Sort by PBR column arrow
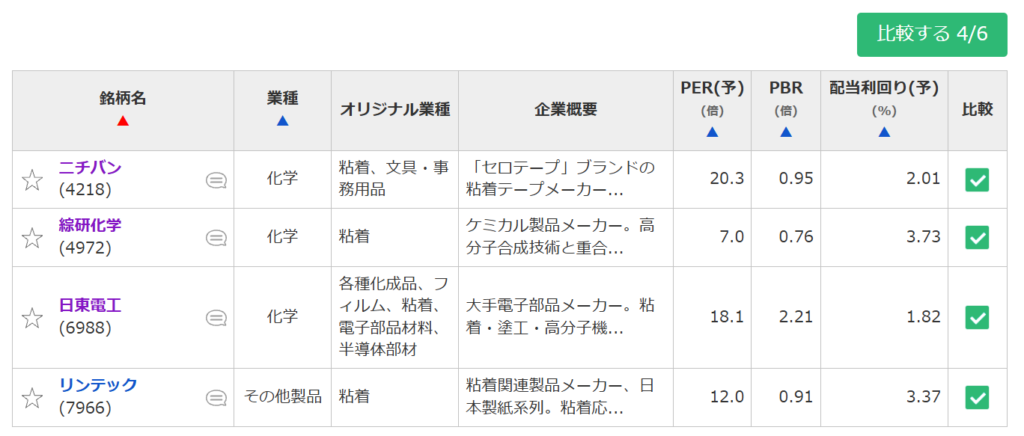This screenshot has height=436, width=1024. click(786, 132)
